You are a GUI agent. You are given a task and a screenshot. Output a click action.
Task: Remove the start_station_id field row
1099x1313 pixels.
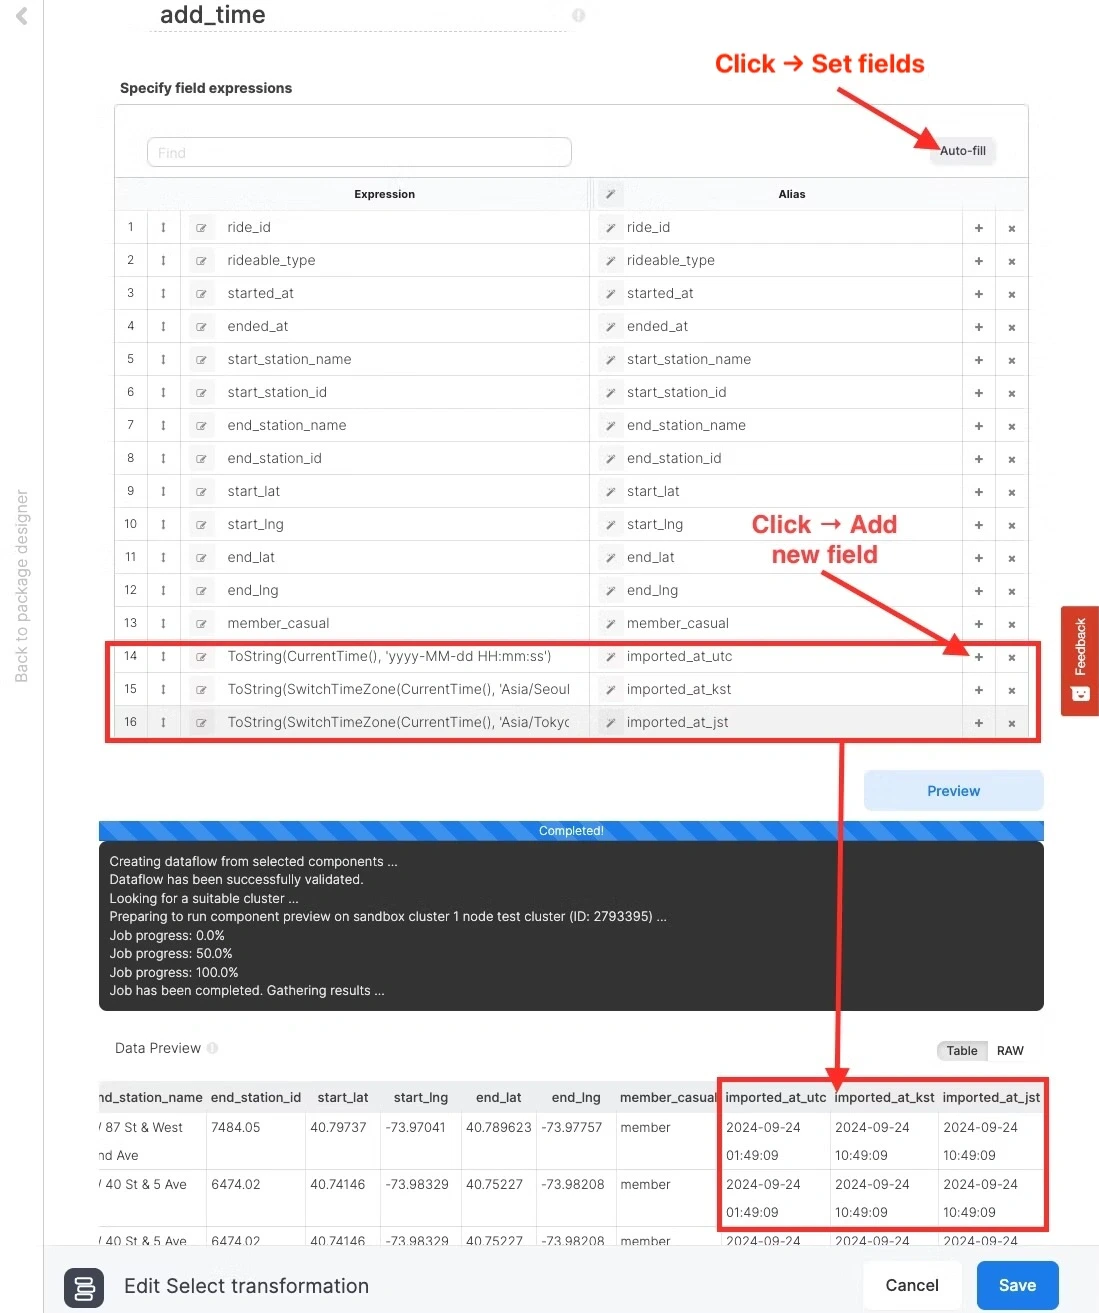point(1012,393)
